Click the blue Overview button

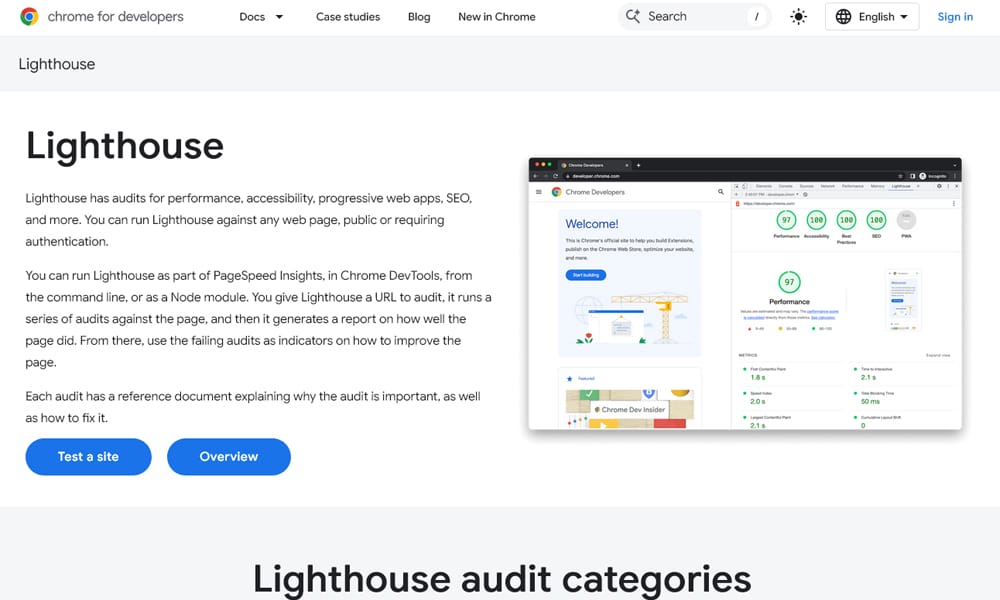tap(228, 457)
